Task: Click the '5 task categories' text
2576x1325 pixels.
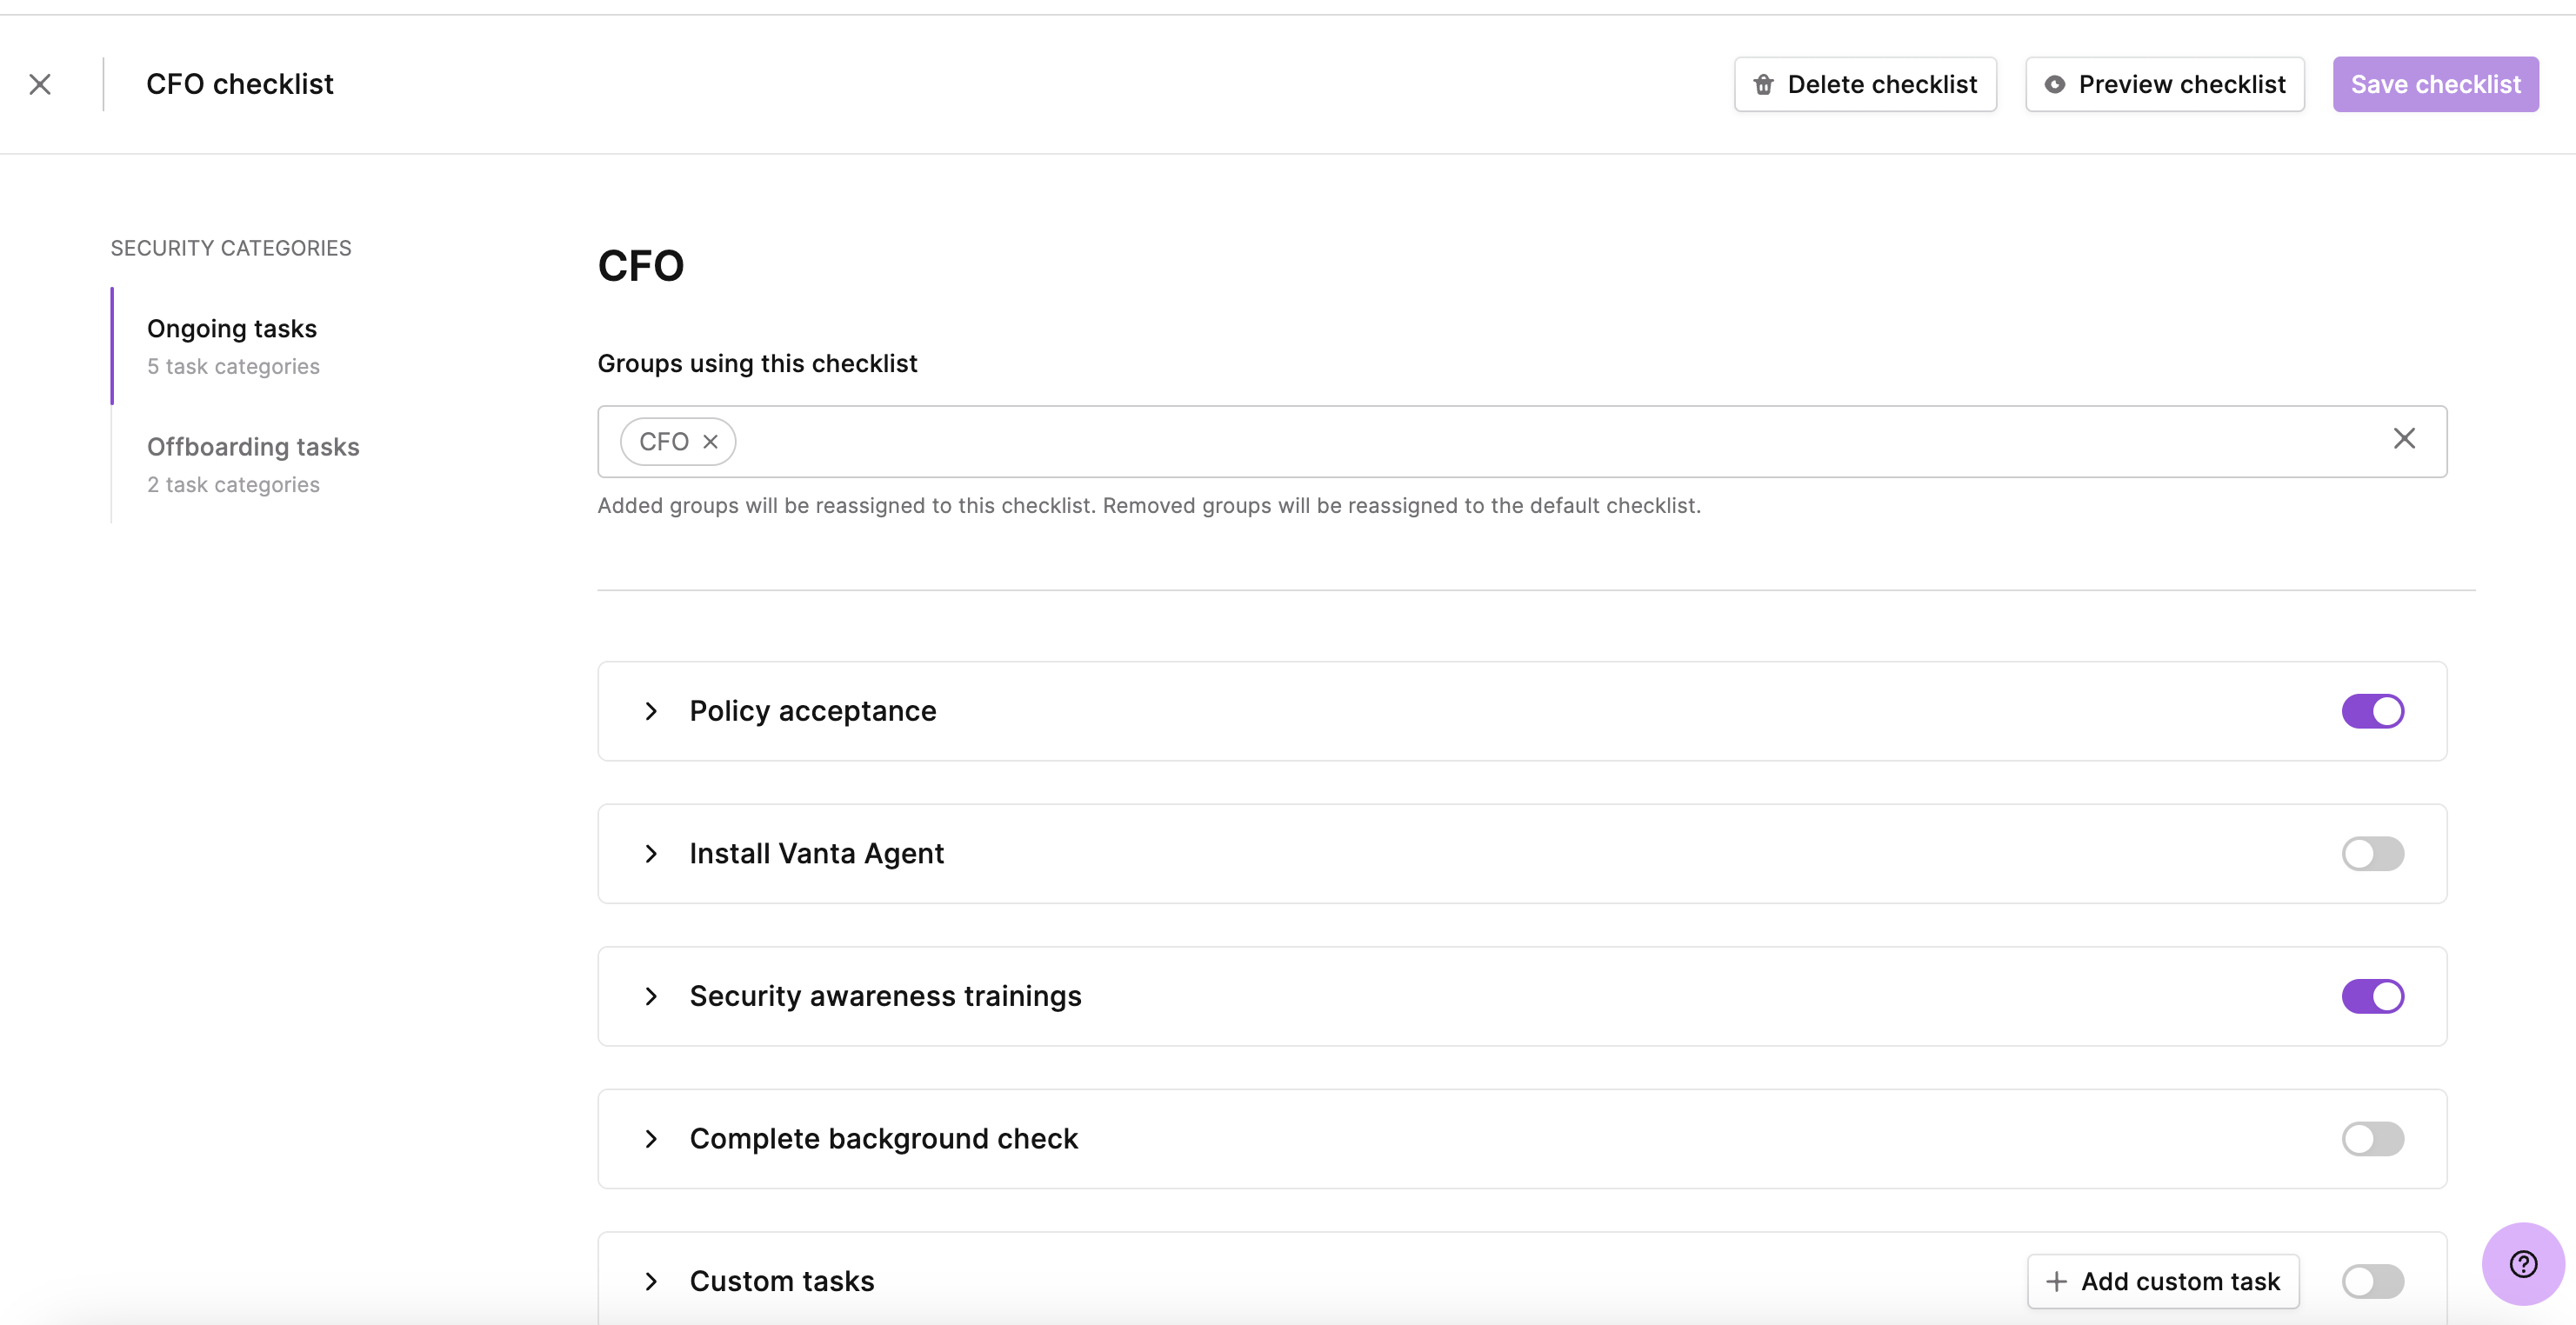Action: coord(233,367)
